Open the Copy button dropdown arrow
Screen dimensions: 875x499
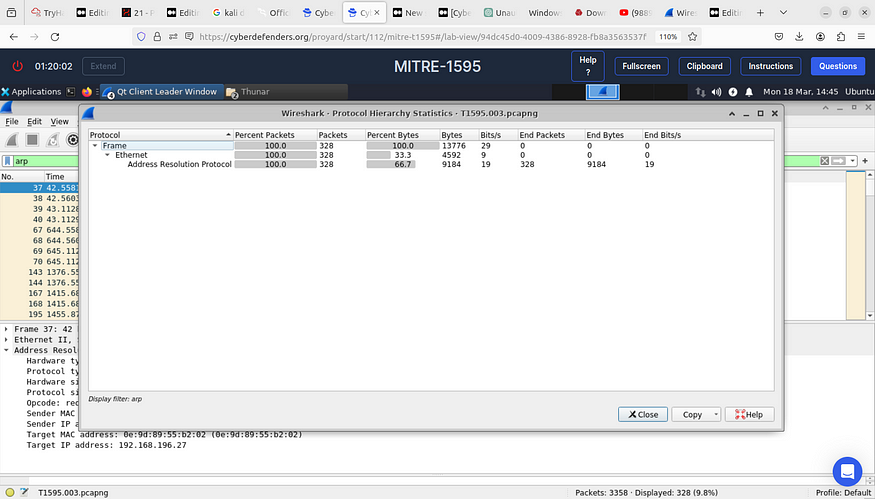click(x=715, y=415)
